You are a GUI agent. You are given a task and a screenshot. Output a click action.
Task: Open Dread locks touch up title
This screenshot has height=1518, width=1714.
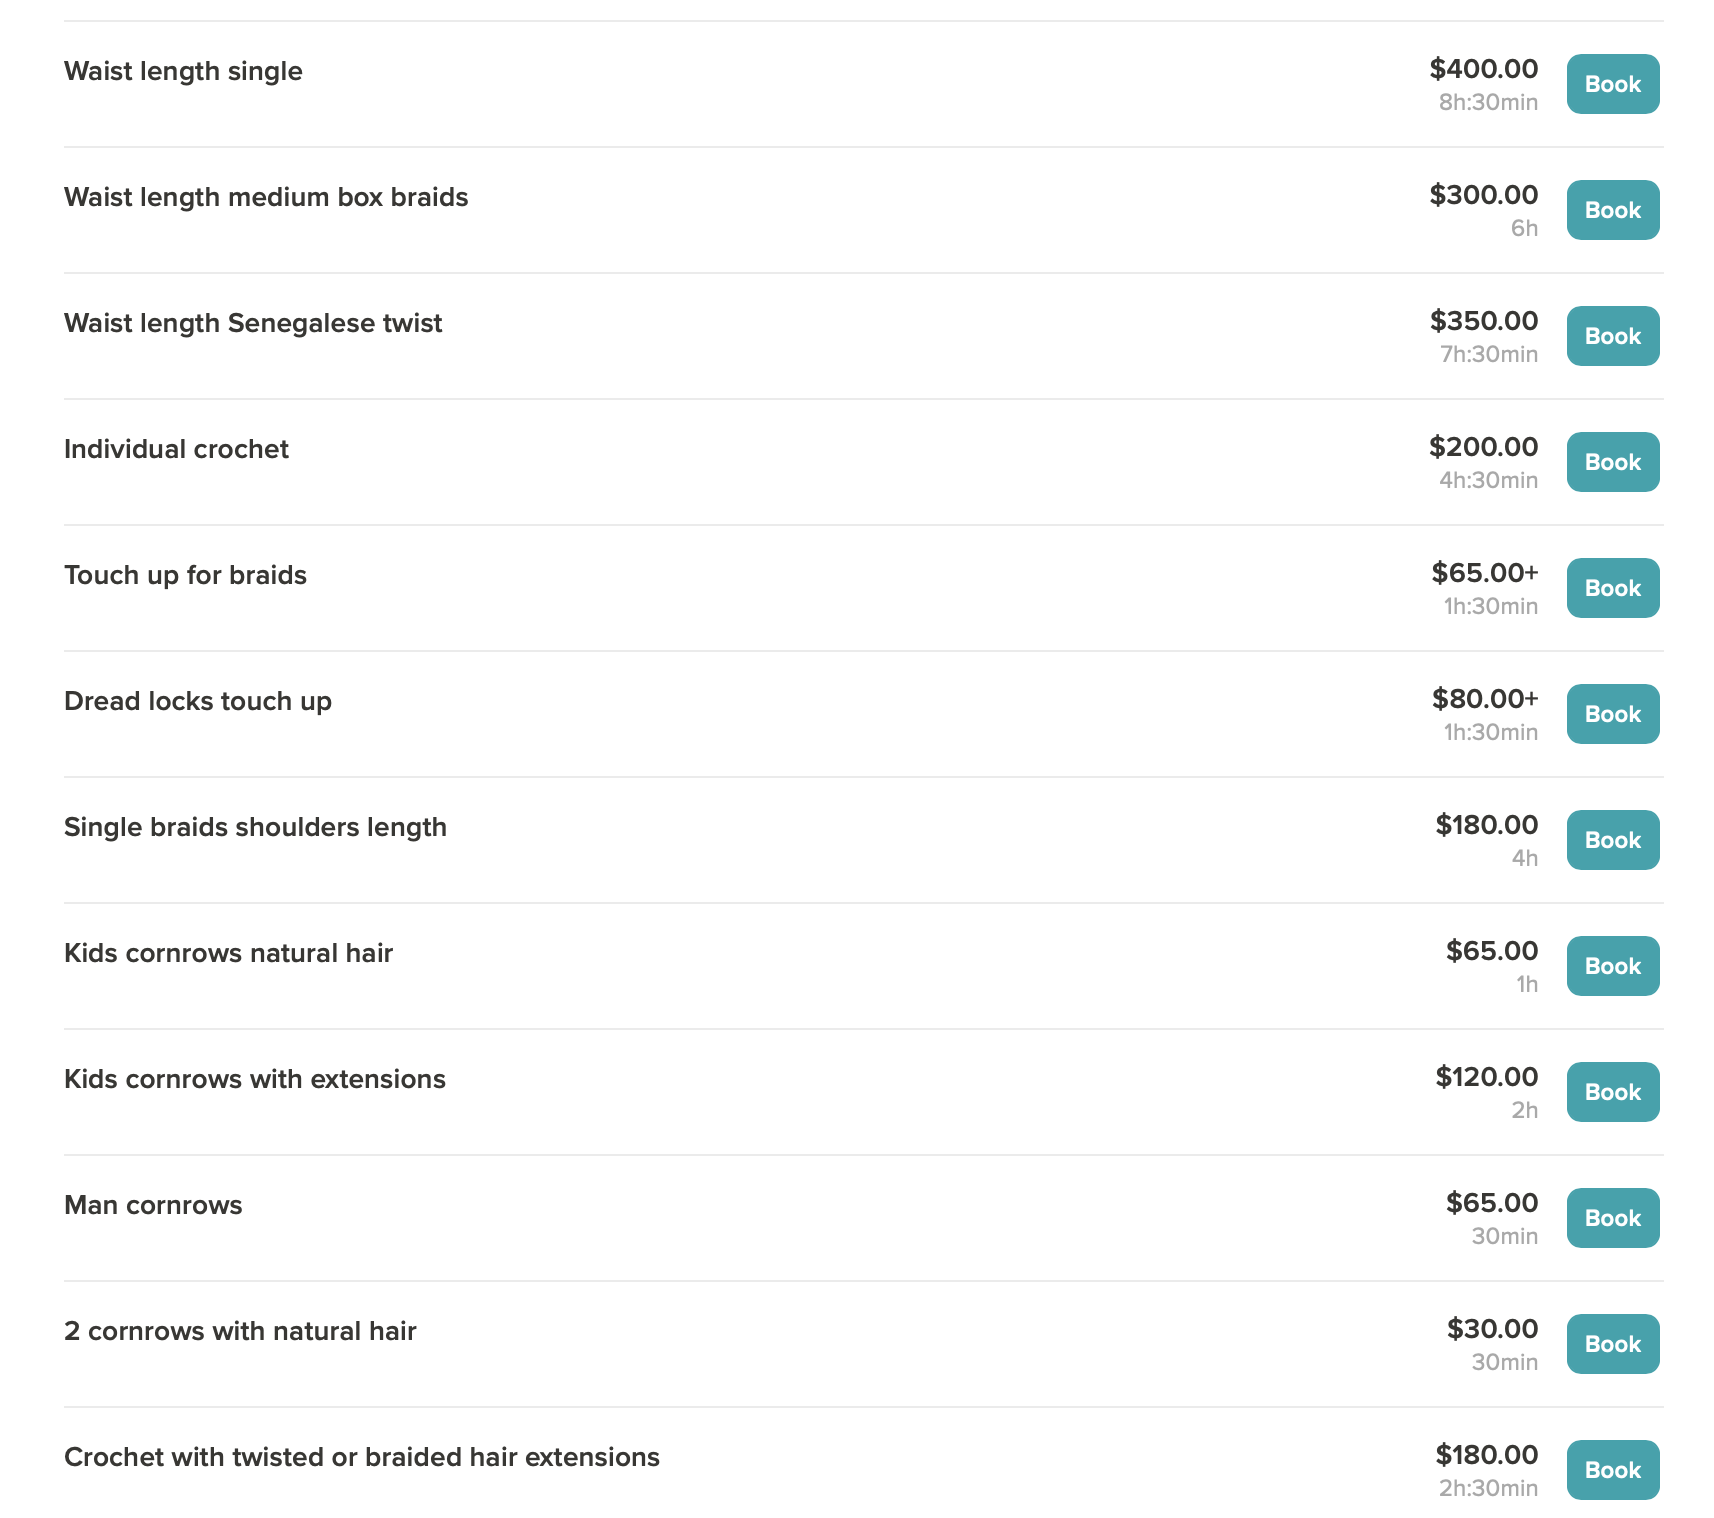coord(198,701)
